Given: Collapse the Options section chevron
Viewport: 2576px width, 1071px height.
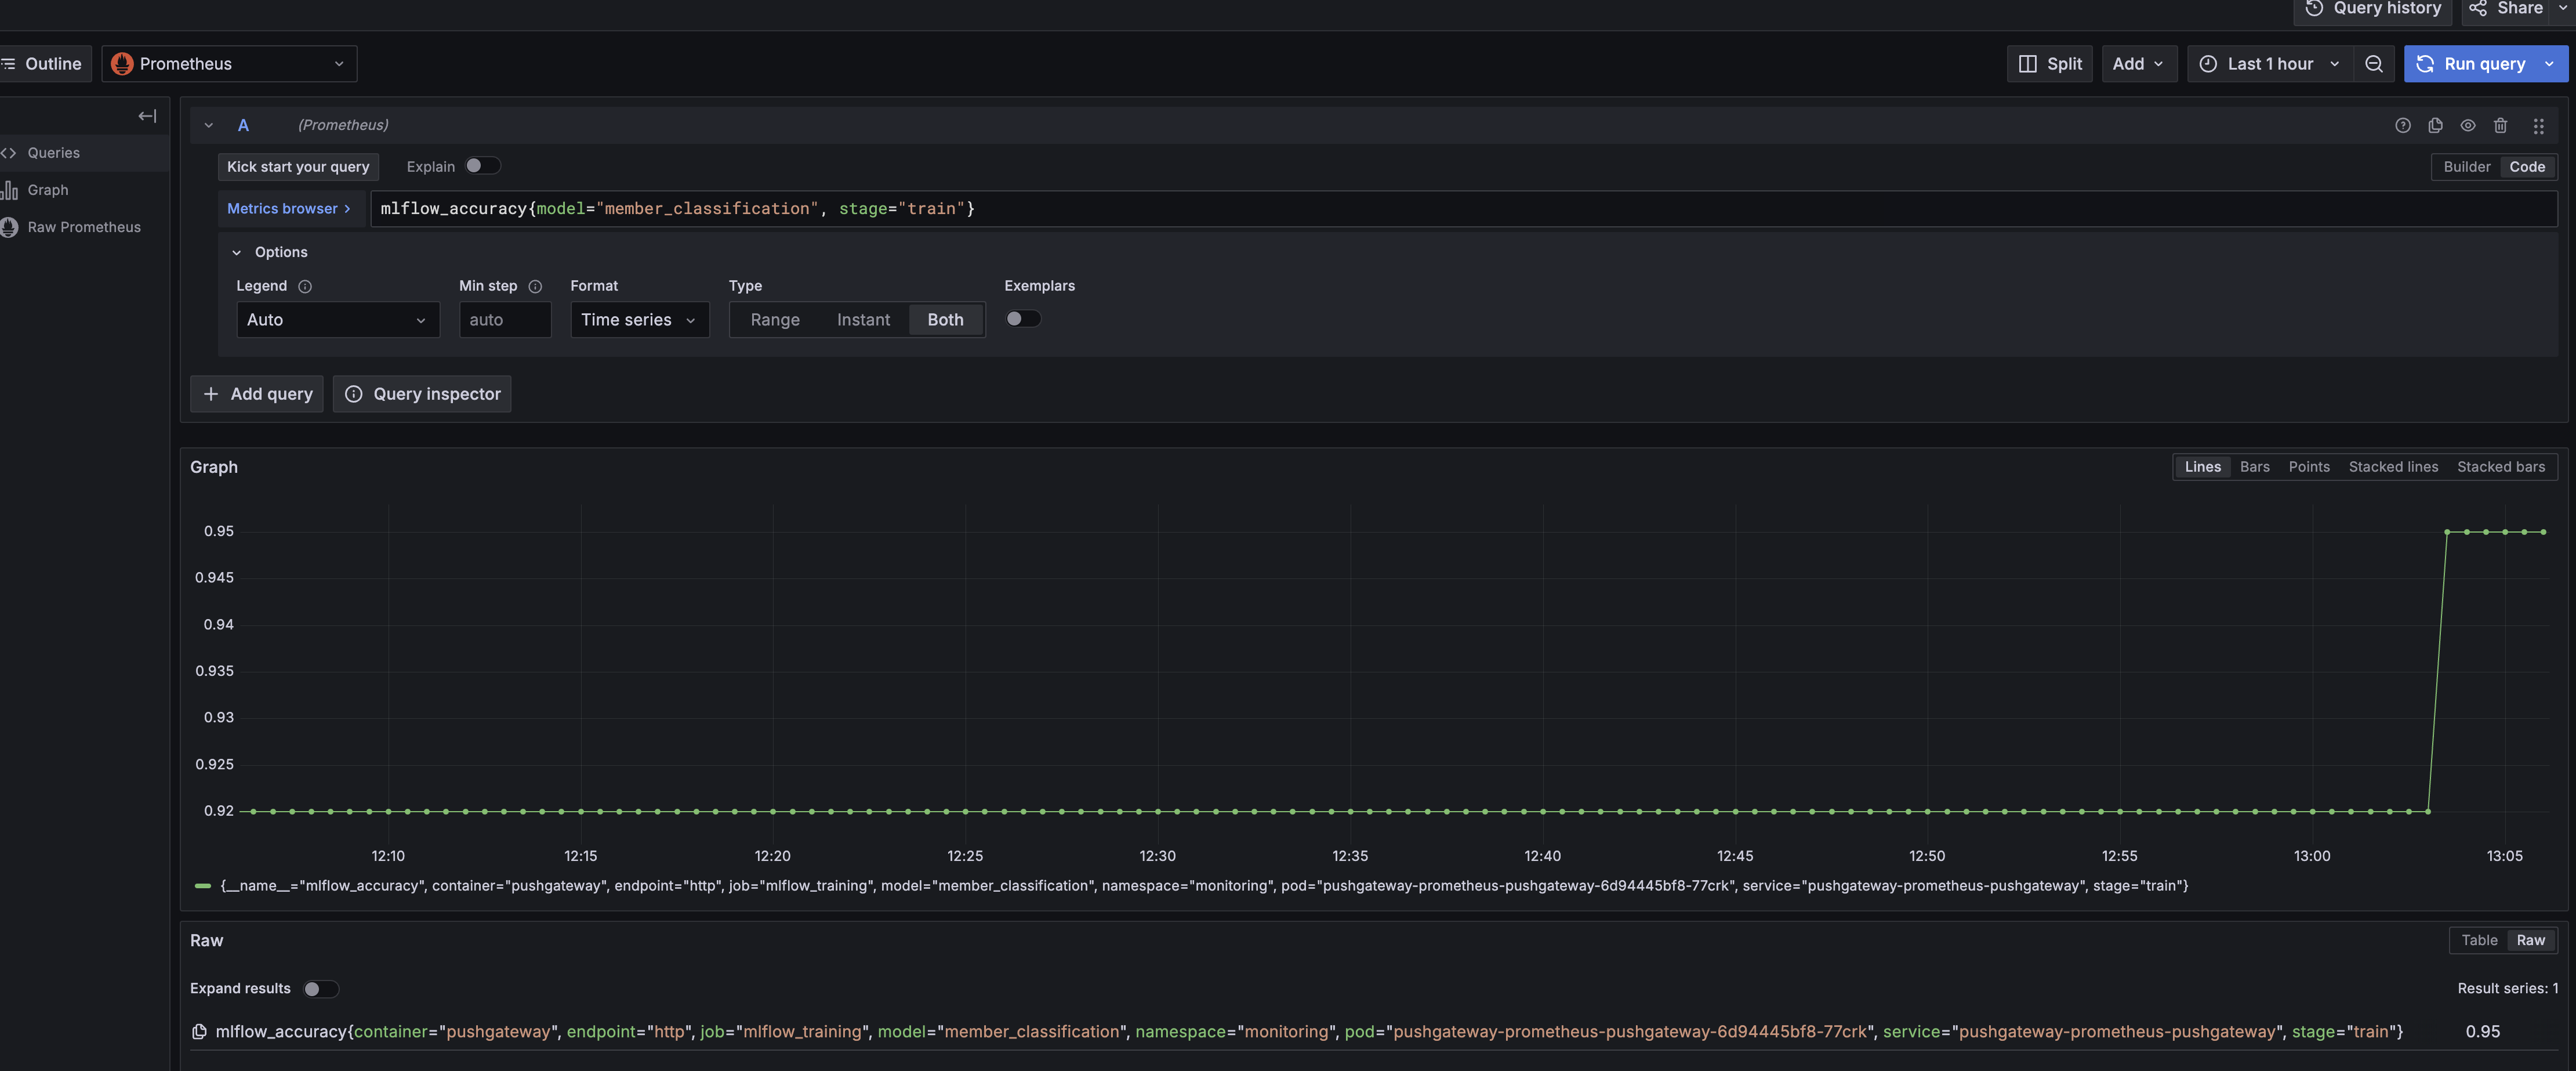Looking at the screenshot, I should (x=237, y=253).
